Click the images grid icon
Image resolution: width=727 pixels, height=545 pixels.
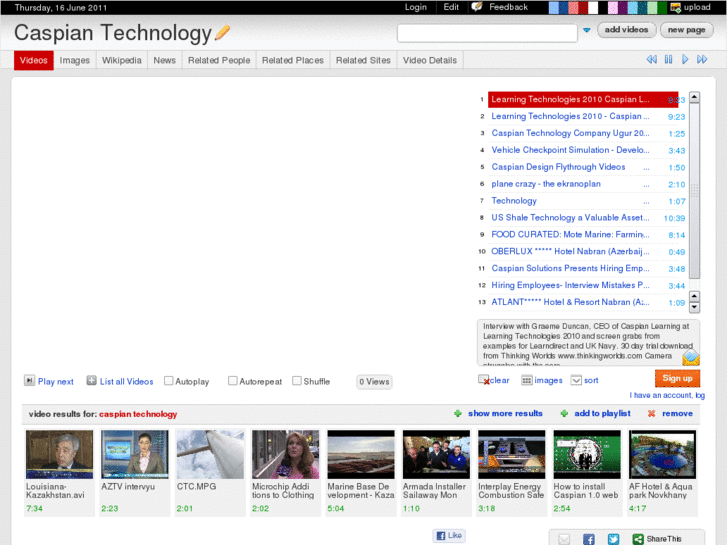[526, 380]
